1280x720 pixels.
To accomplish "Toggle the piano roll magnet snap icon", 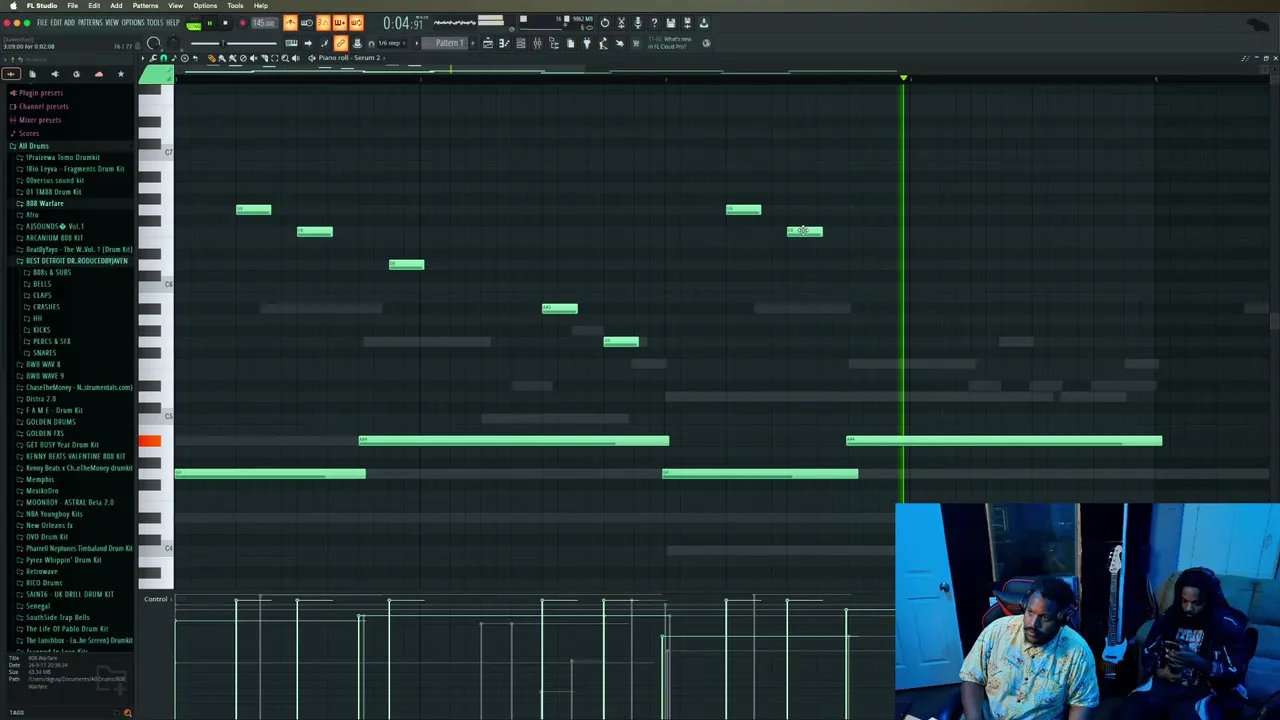I will 164,58.
